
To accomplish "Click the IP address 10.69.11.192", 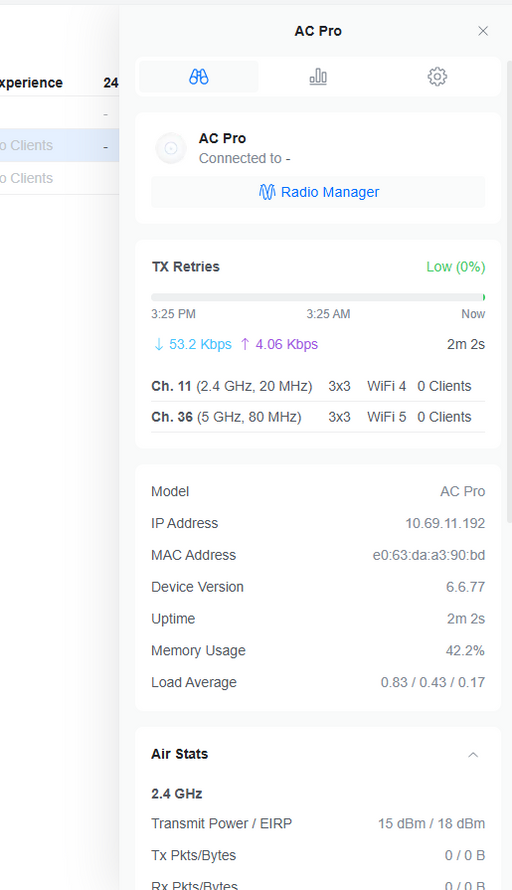I will click(445, 523).
